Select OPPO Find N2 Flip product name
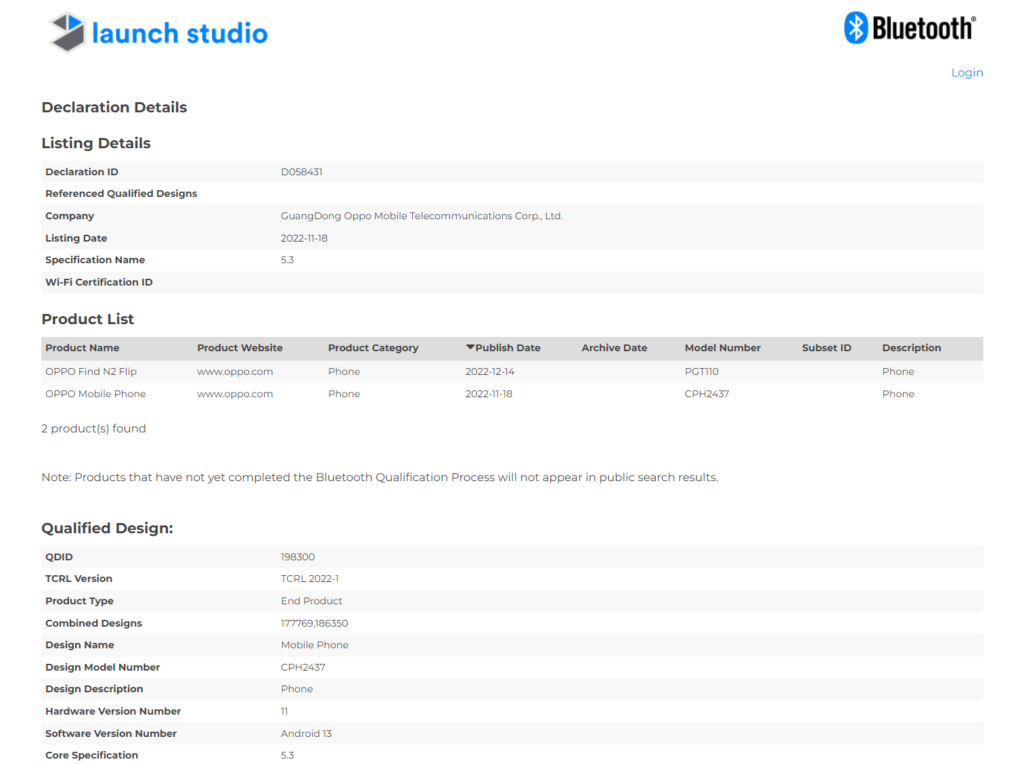 click(91, 372)
